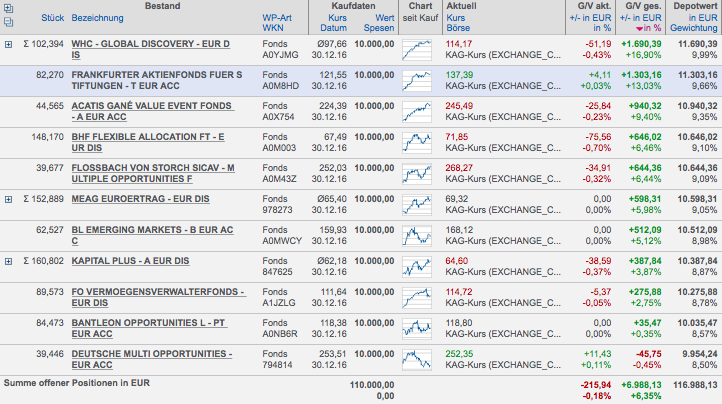The width and height of the screenshot is (722, 404).
Task: Click Stück value 148,170
Action: tap(47, 137)
